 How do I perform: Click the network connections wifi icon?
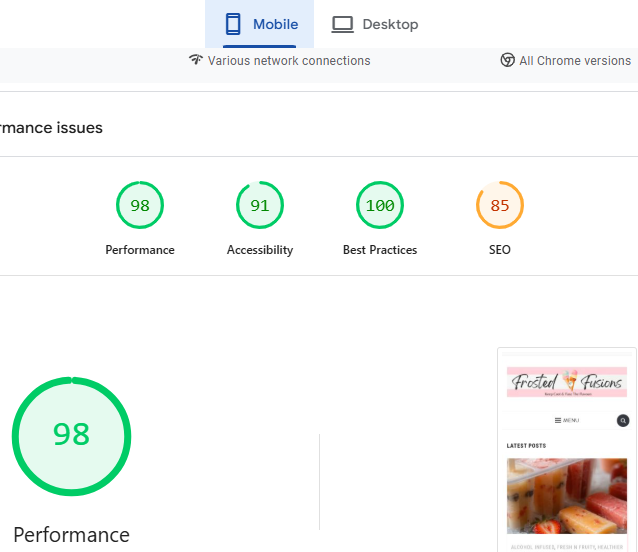(x=196, y=60)
